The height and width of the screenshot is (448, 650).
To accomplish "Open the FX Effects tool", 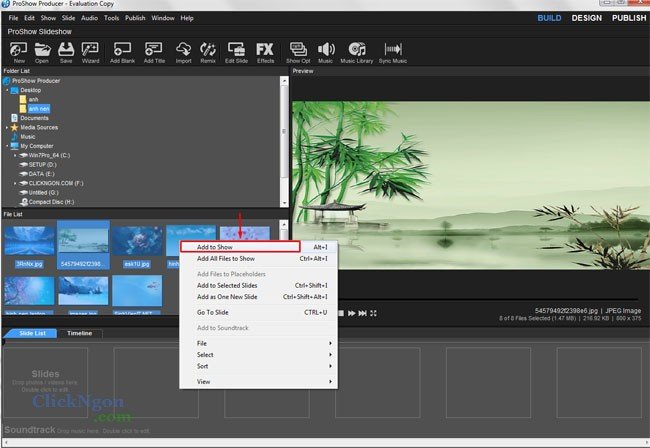I will [x=265, y=53].
